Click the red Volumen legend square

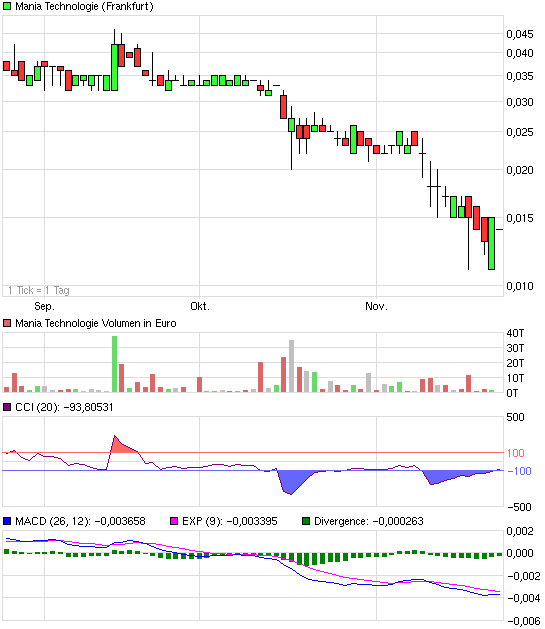pos(7,323)
